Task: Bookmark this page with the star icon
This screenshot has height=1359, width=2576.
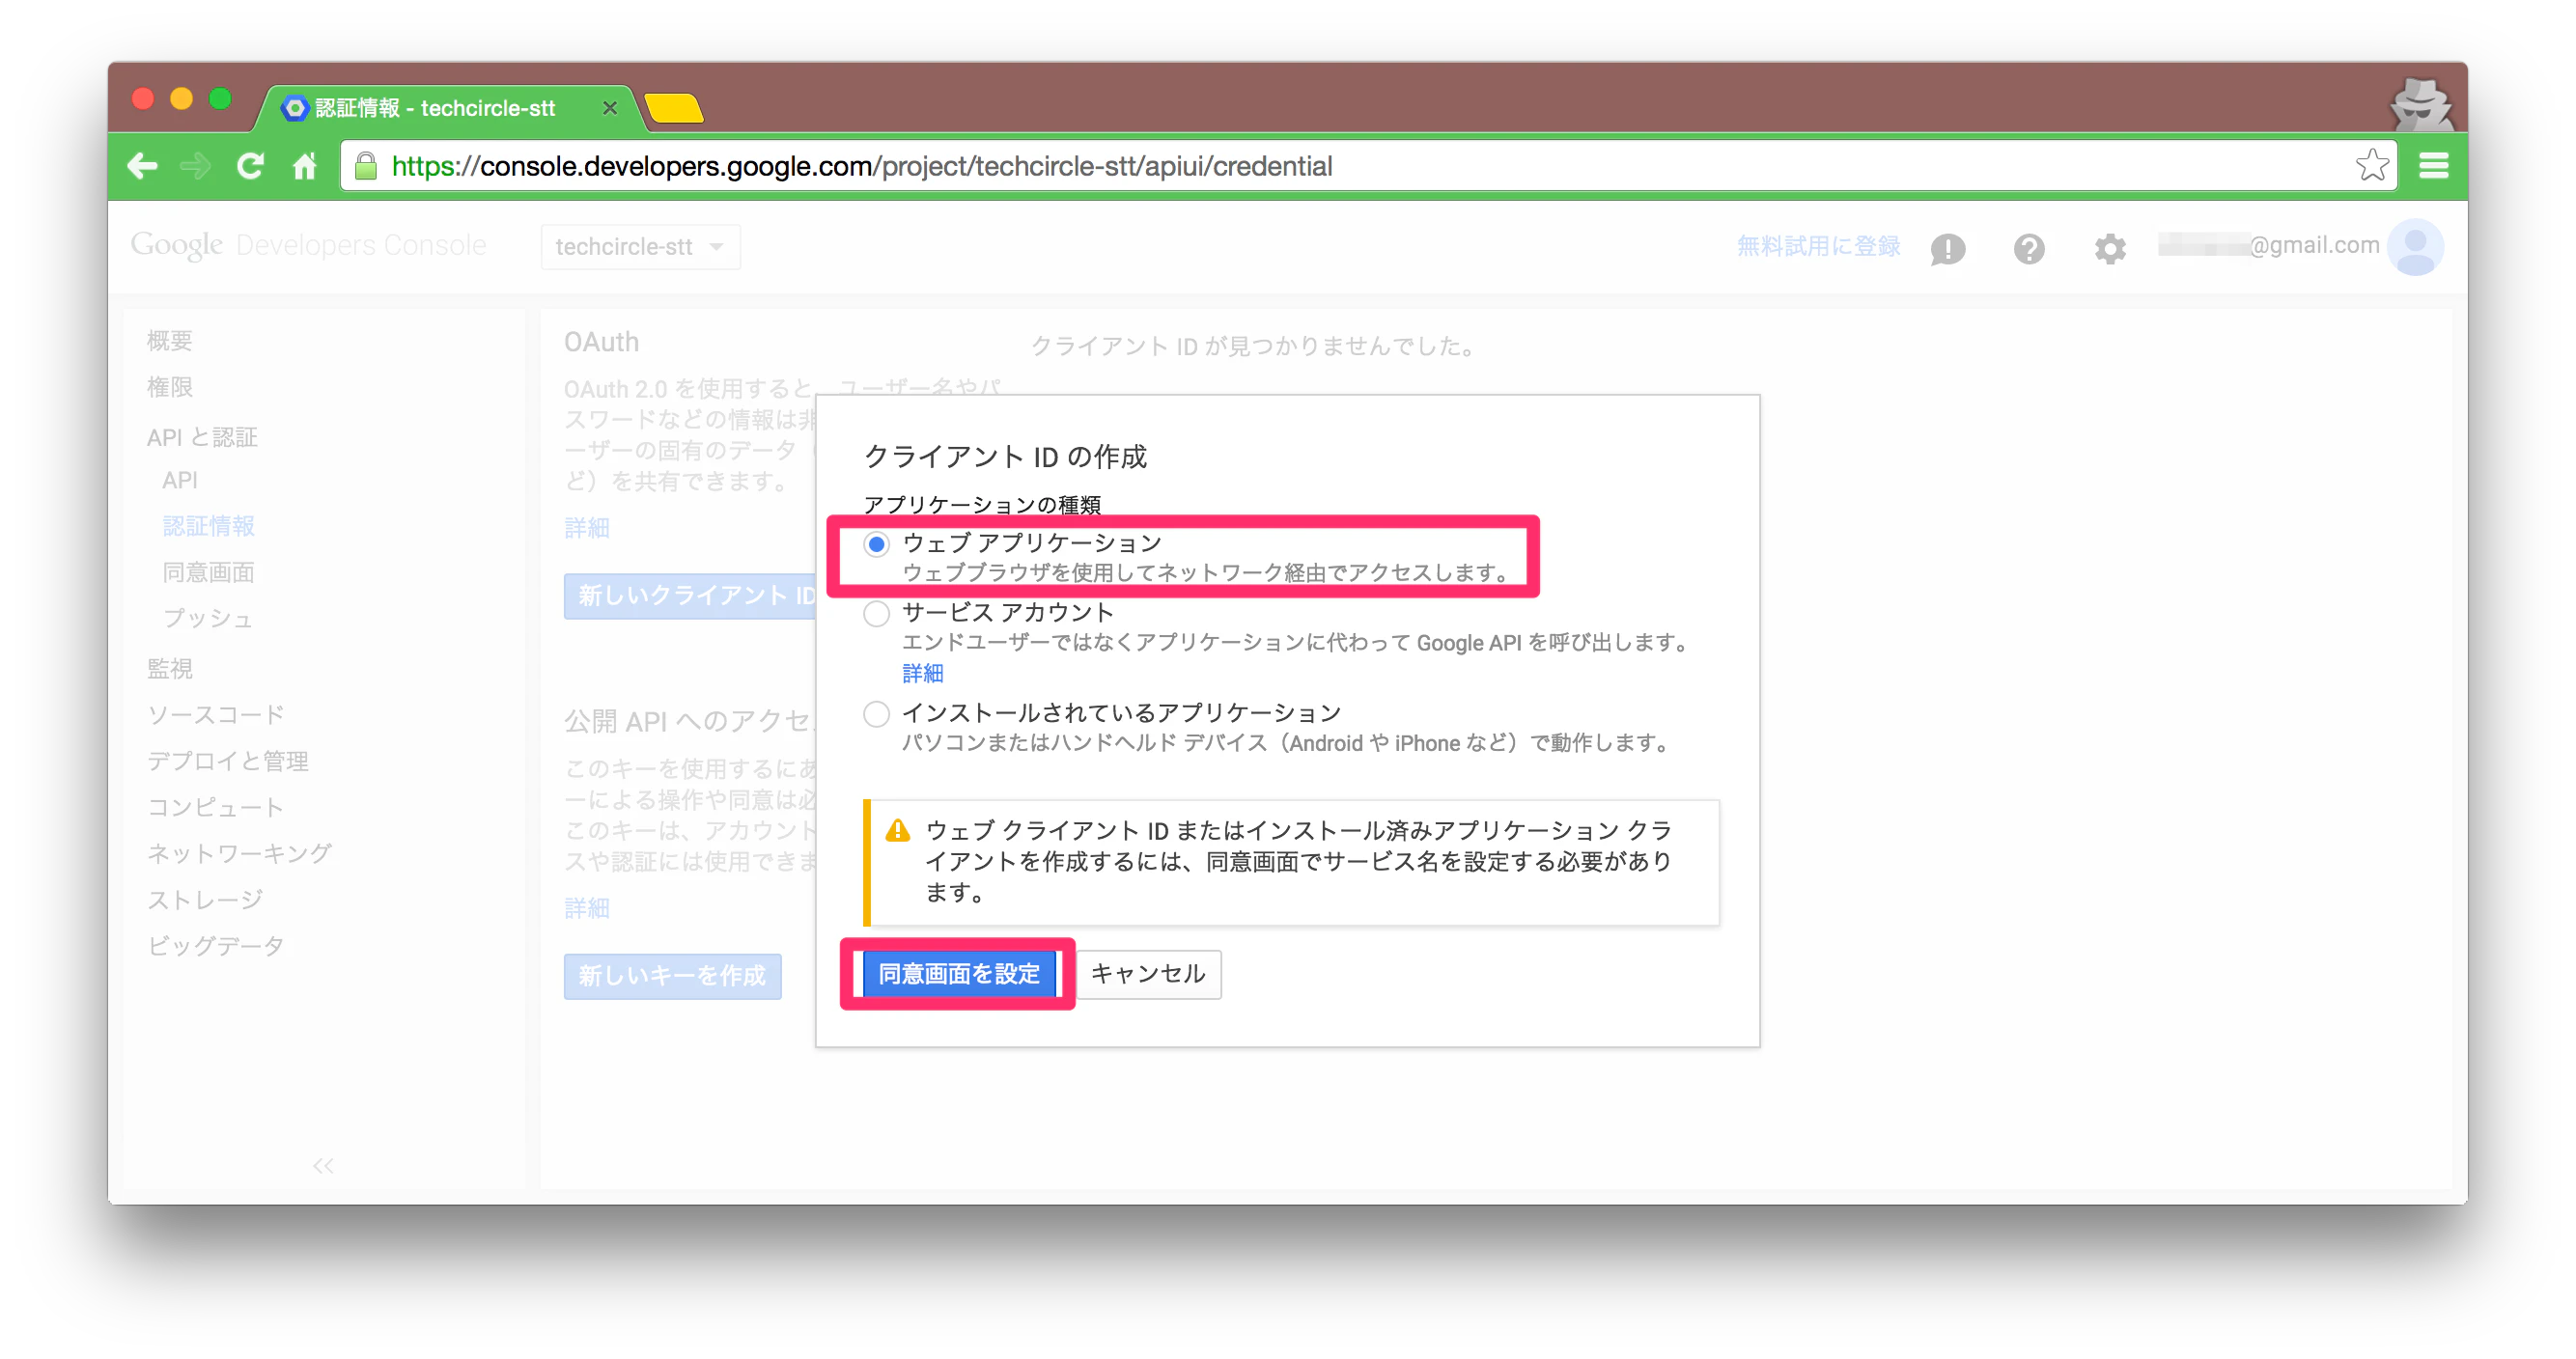Action: tap(2371, 165)
